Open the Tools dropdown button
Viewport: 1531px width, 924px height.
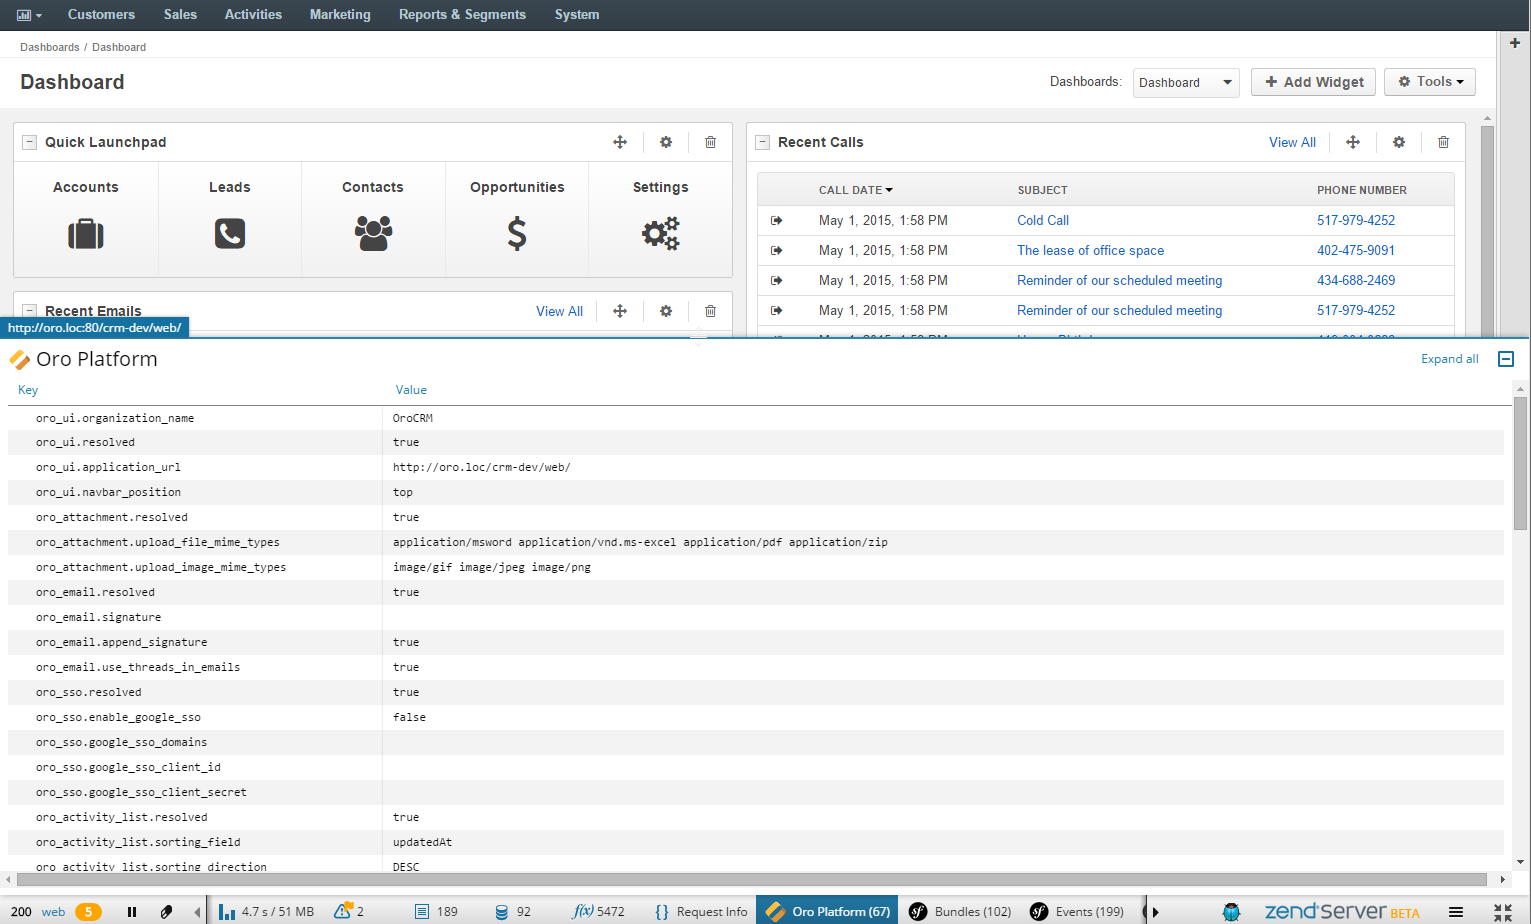[1430, 82]
